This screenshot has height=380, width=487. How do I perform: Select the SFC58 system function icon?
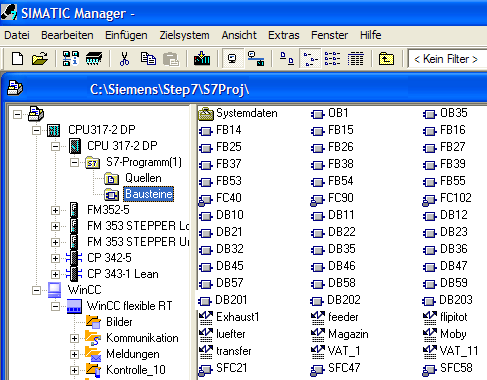coord(430,370)
